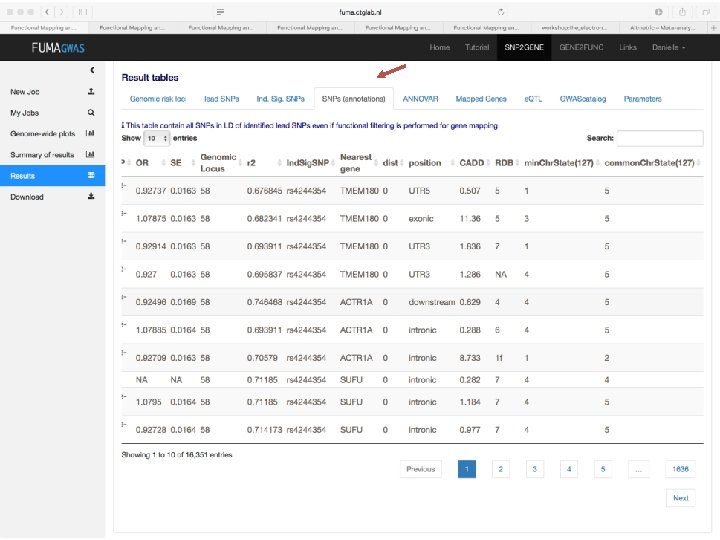Focus the table Search input field
Screen dimensions: 720x540
[660, 138]
